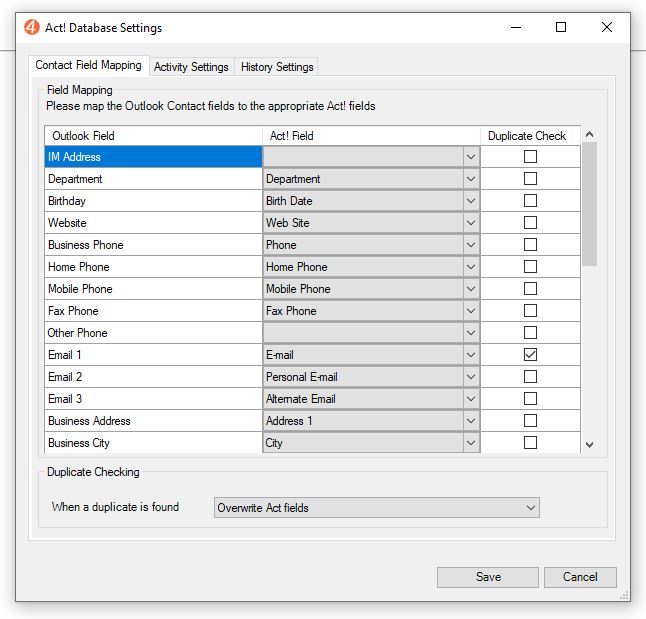
Task: Open the Act! field dropdown for IM Address
Action: (470, 157)
